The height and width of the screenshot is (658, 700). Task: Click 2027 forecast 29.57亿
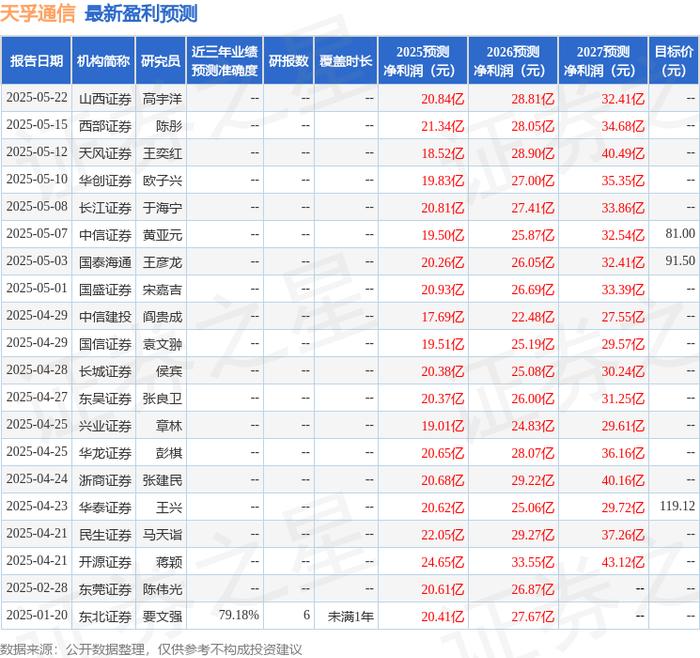623,344
